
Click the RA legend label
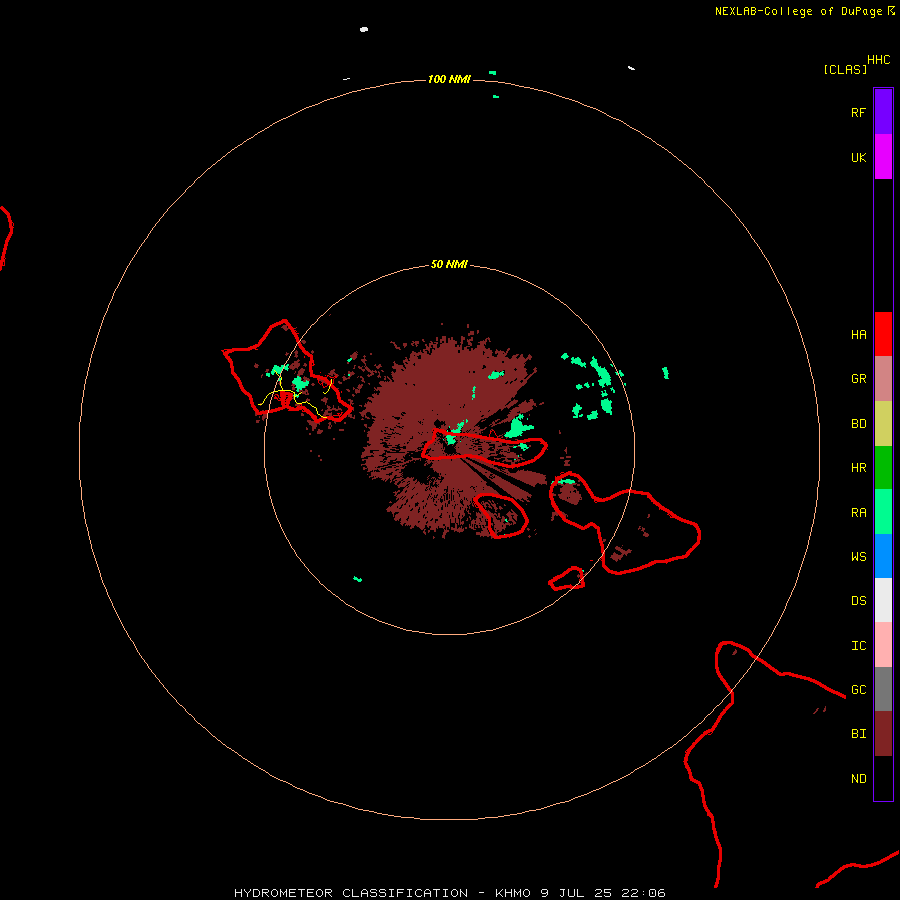pyautogui.click(x=859, y=513)
